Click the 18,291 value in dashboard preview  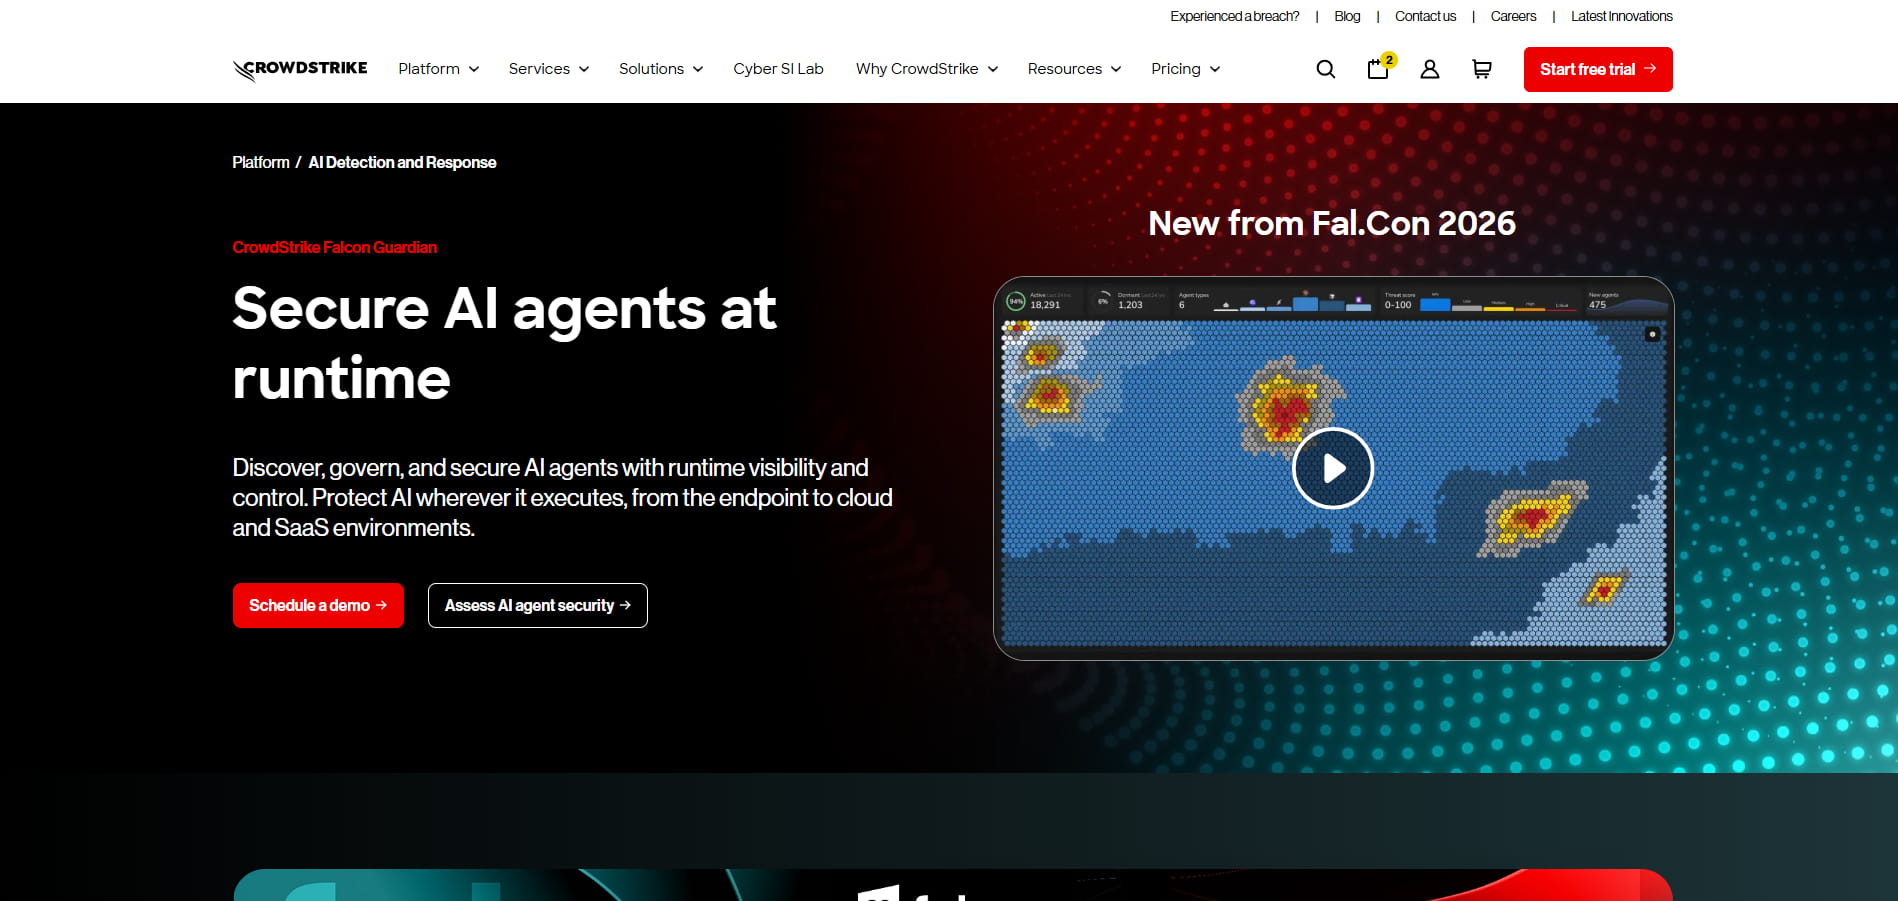click(x=1045, y=305)
